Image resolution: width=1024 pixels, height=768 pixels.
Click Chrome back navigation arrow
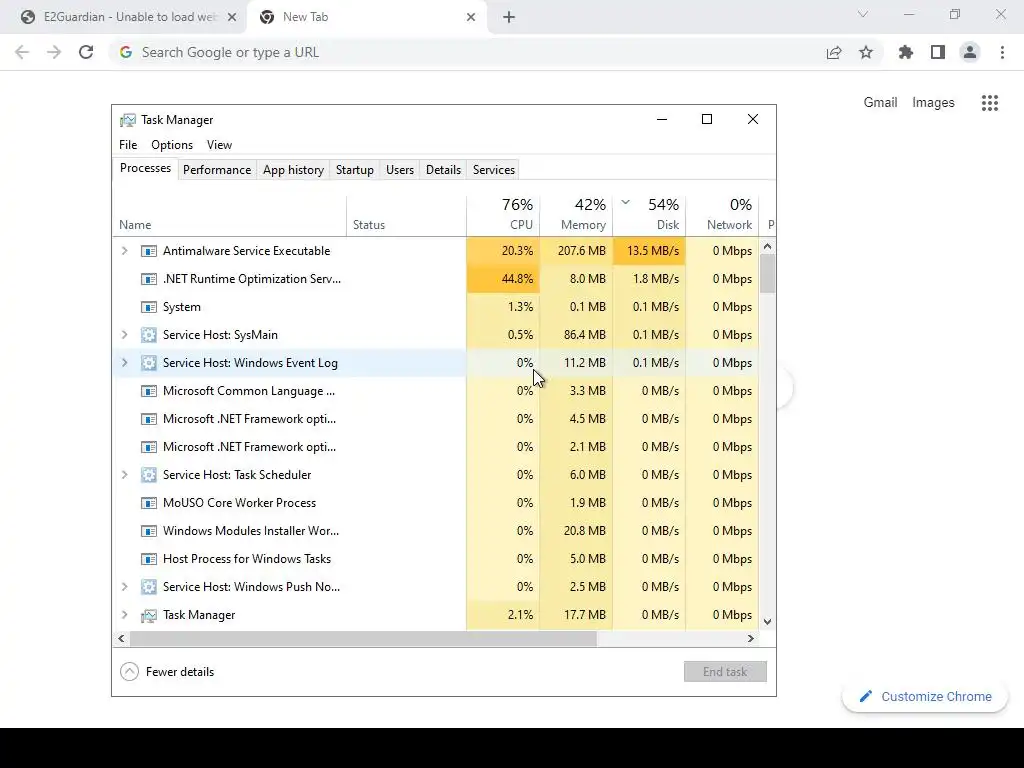click(x=22, y=52)
